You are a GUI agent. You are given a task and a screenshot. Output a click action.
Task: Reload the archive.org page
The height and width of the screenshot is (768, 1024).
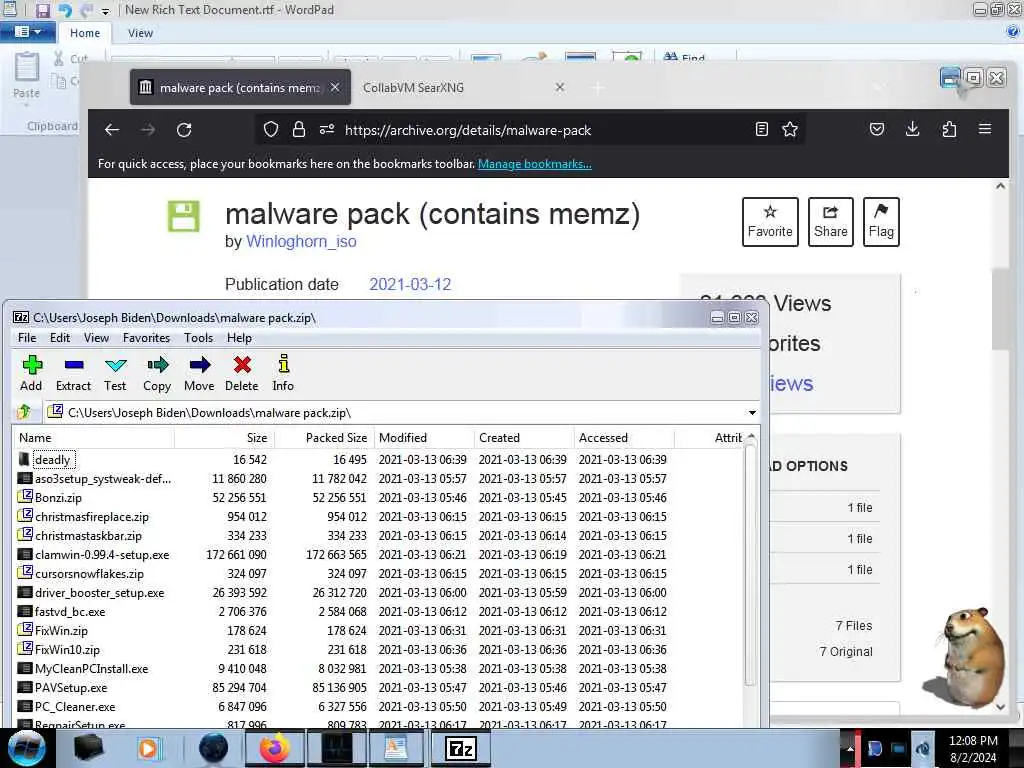184,130
